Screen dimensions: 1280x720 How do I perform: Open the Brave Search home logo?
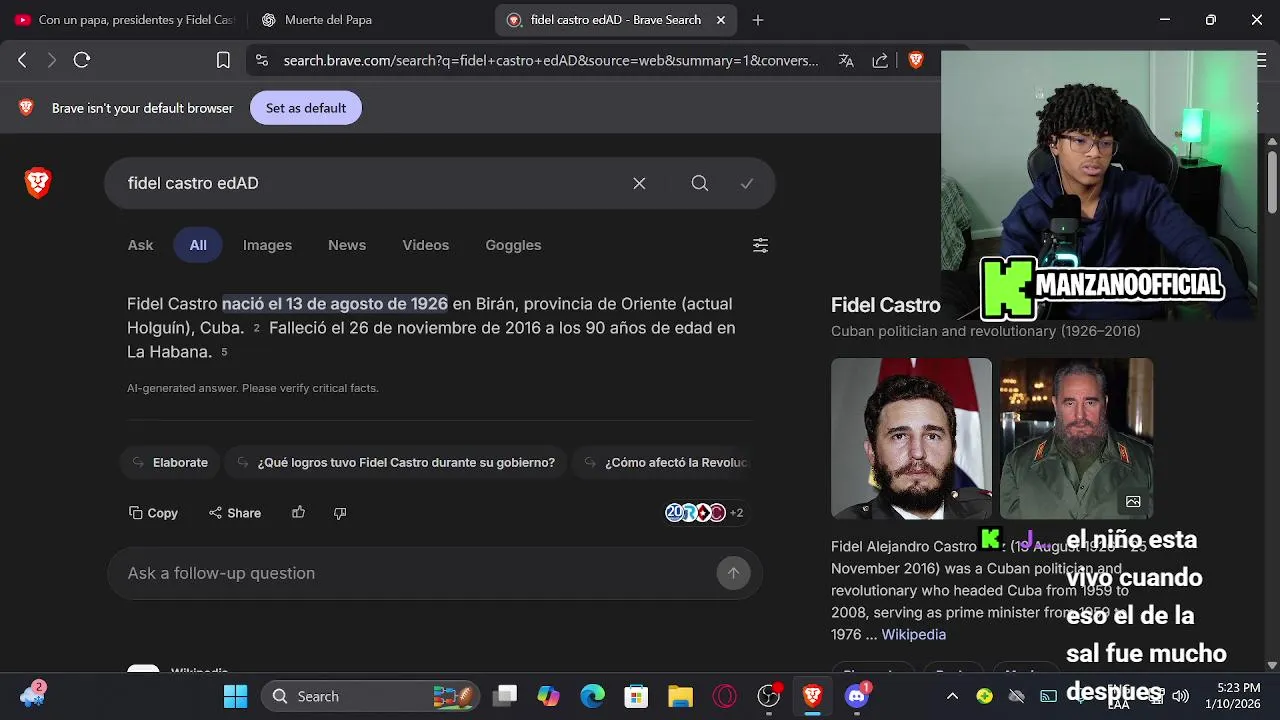(x=38, y=183)
